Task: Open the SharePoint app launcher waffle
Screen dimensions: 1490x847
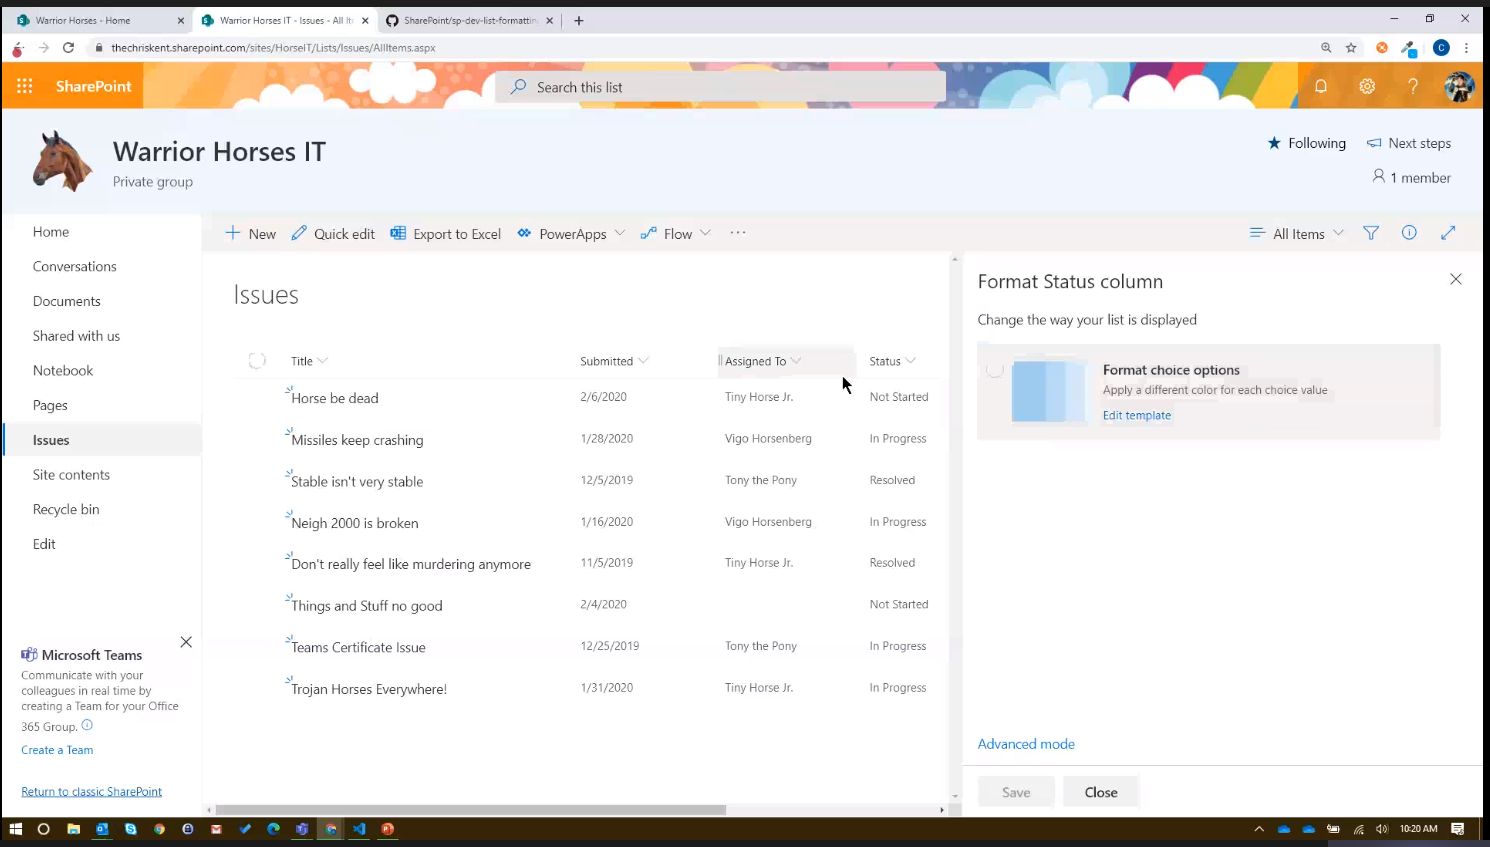Action: [24, 86]
